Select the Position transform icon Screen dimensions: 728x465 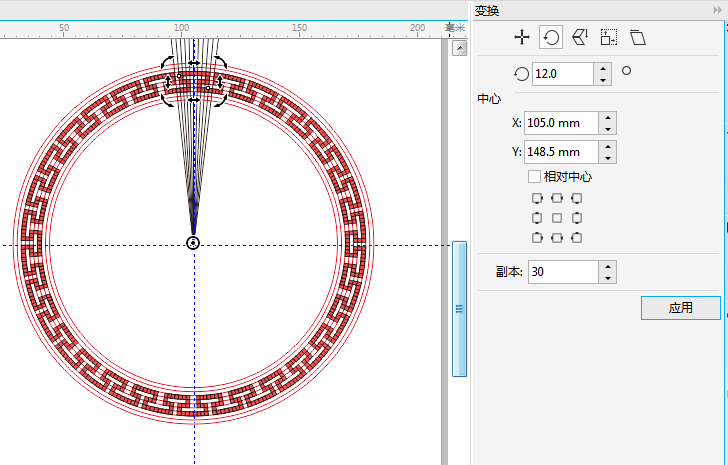(x=521, y=38)
